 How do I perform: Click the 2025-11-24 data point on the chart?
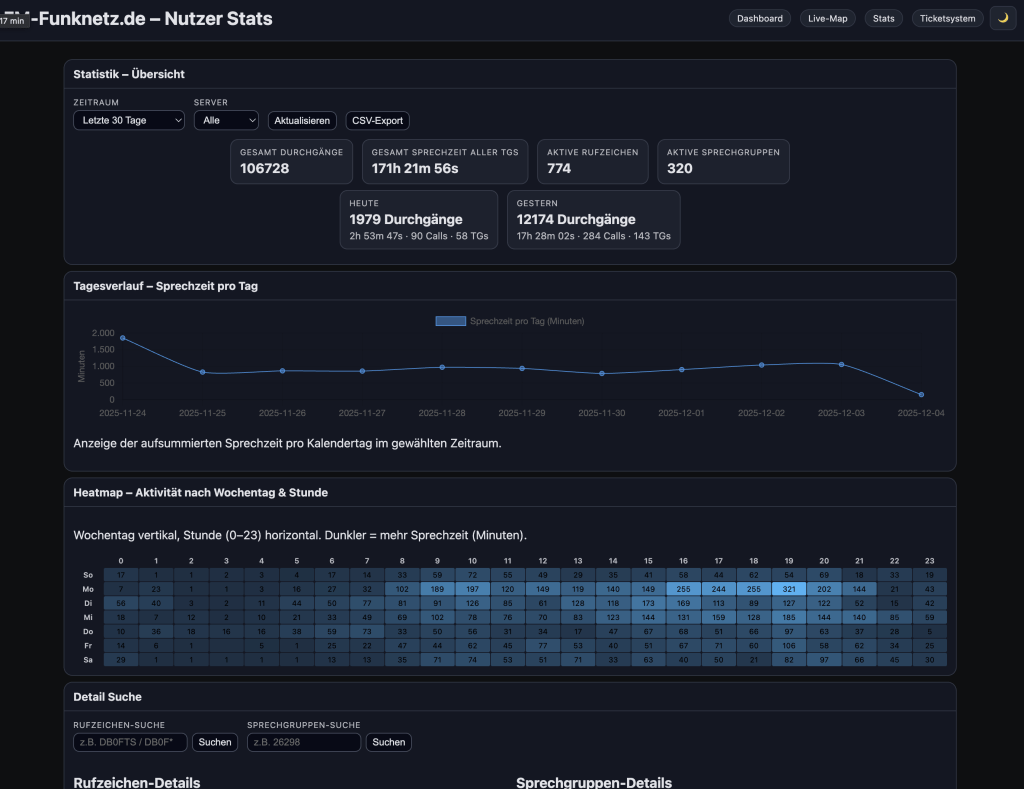123,338
